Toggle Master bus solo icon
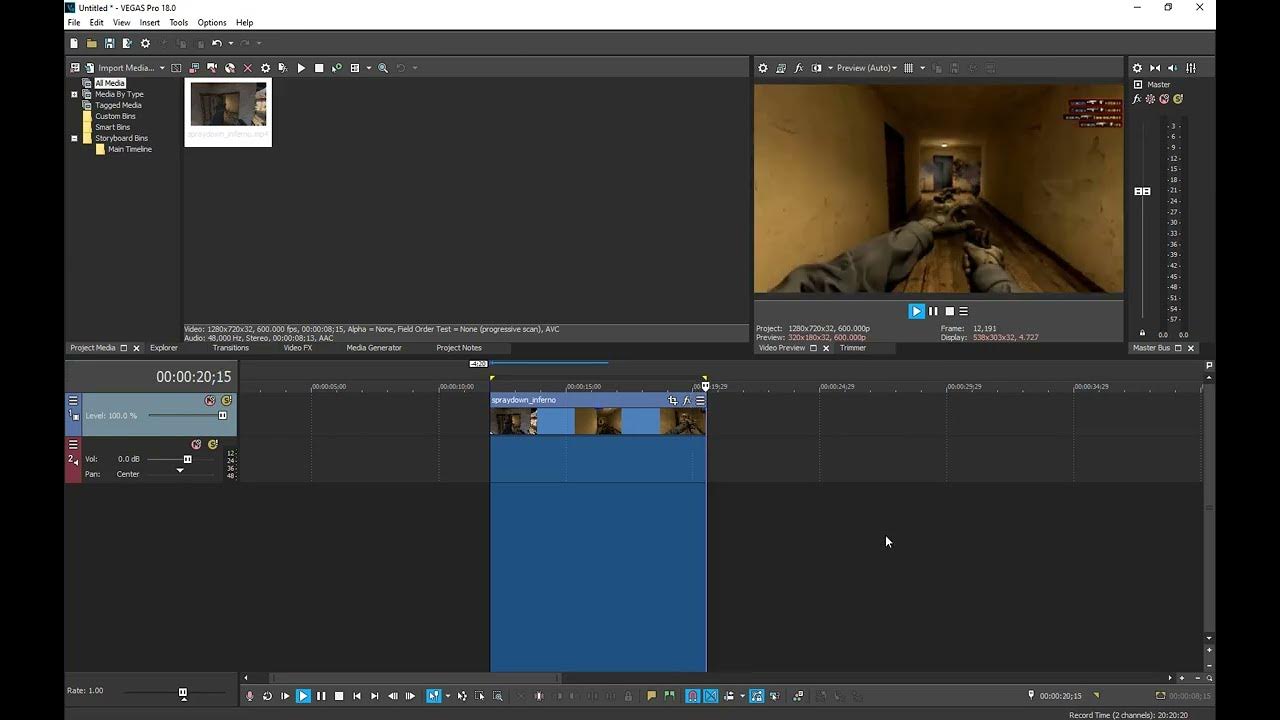This screenshot has width=1280, height=720. tap(1178, 99)
